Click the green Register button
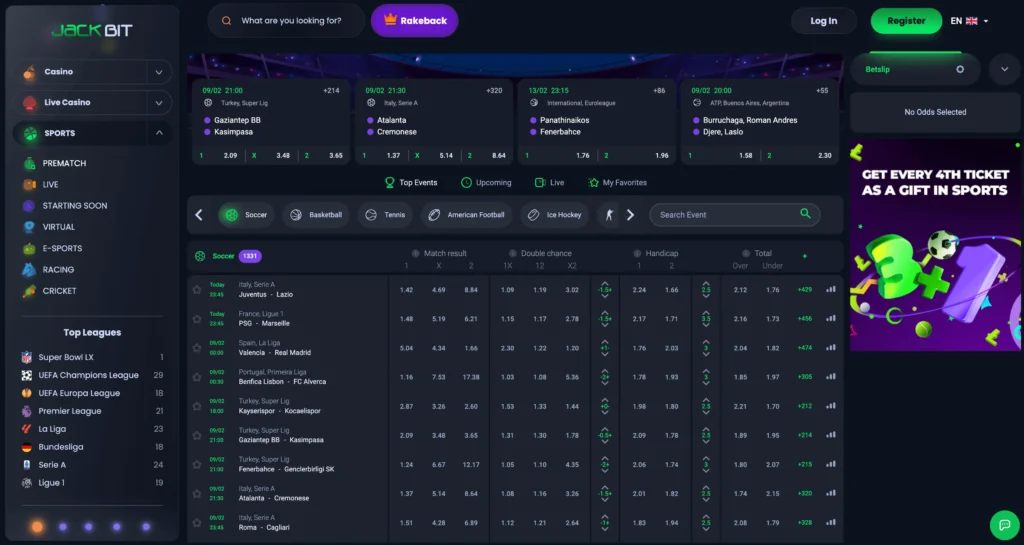This screenshot has width=1024, height=545. point(906,21)
